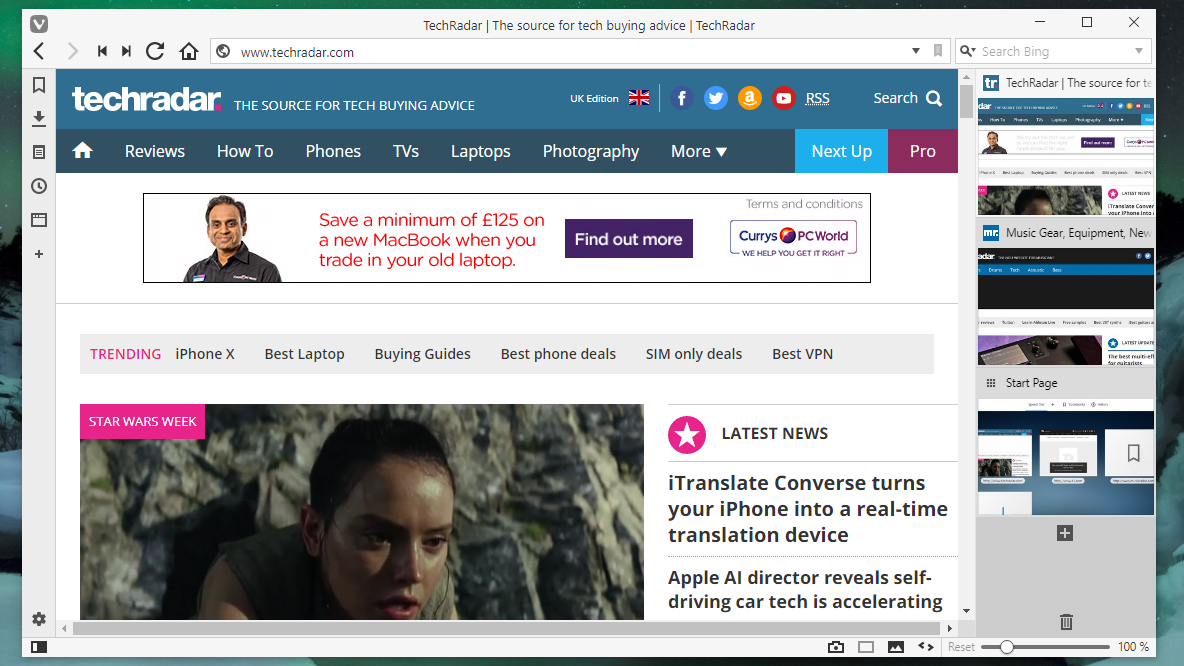Switch to the Music Gear tab
Screen dimensions: 1184x666
tap(1065, 233)
